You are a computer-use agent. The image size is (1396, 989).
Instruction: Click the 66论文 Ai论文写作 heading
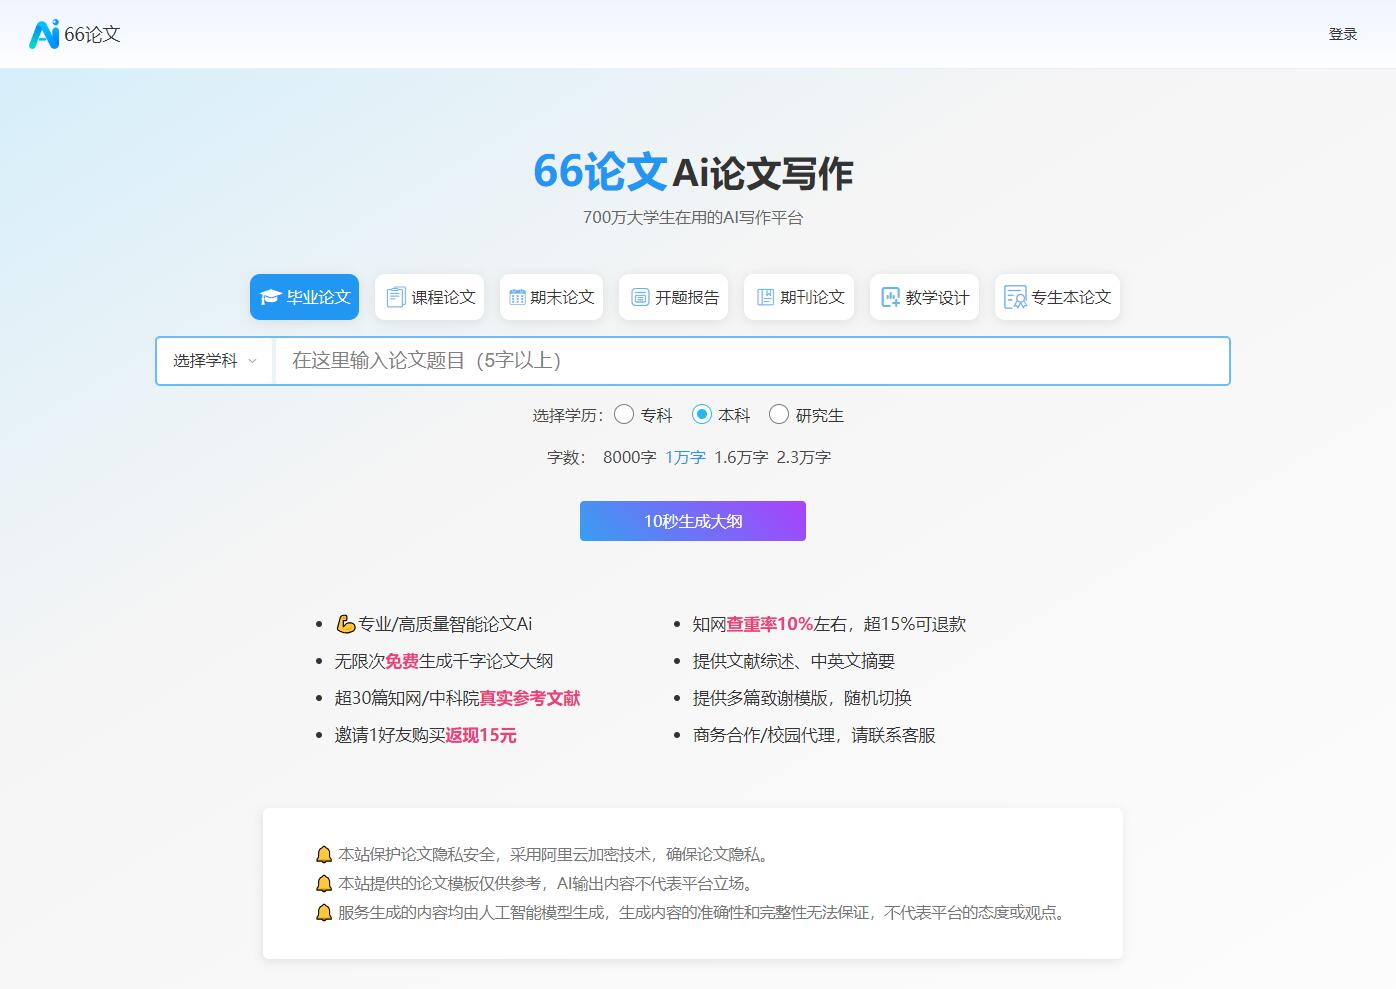click(693, 171)
